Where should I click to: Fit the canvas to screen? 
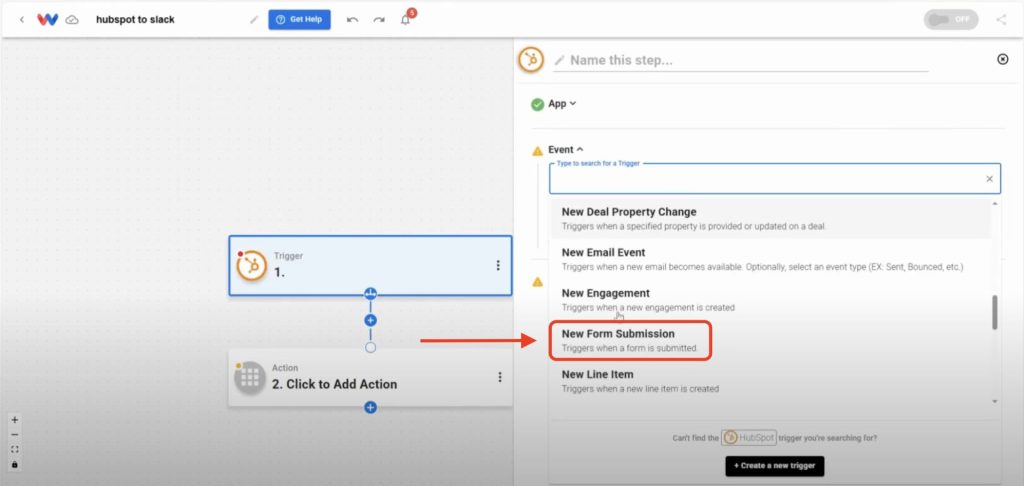[x=15, y=449]
